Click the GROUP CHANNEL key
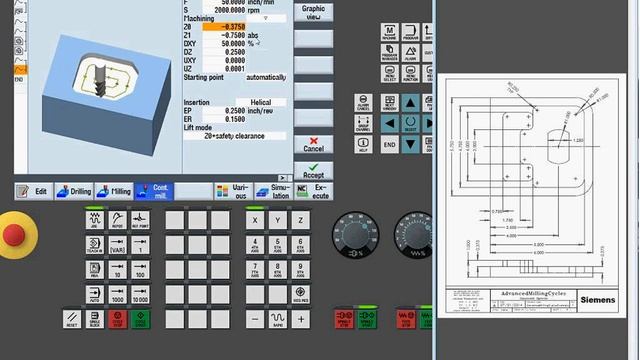 click(363, 123)
